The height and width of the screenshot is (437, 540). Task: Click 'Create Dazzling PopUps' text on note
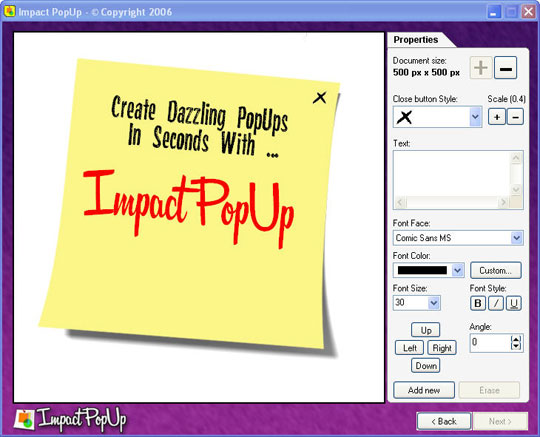point(200,115)
